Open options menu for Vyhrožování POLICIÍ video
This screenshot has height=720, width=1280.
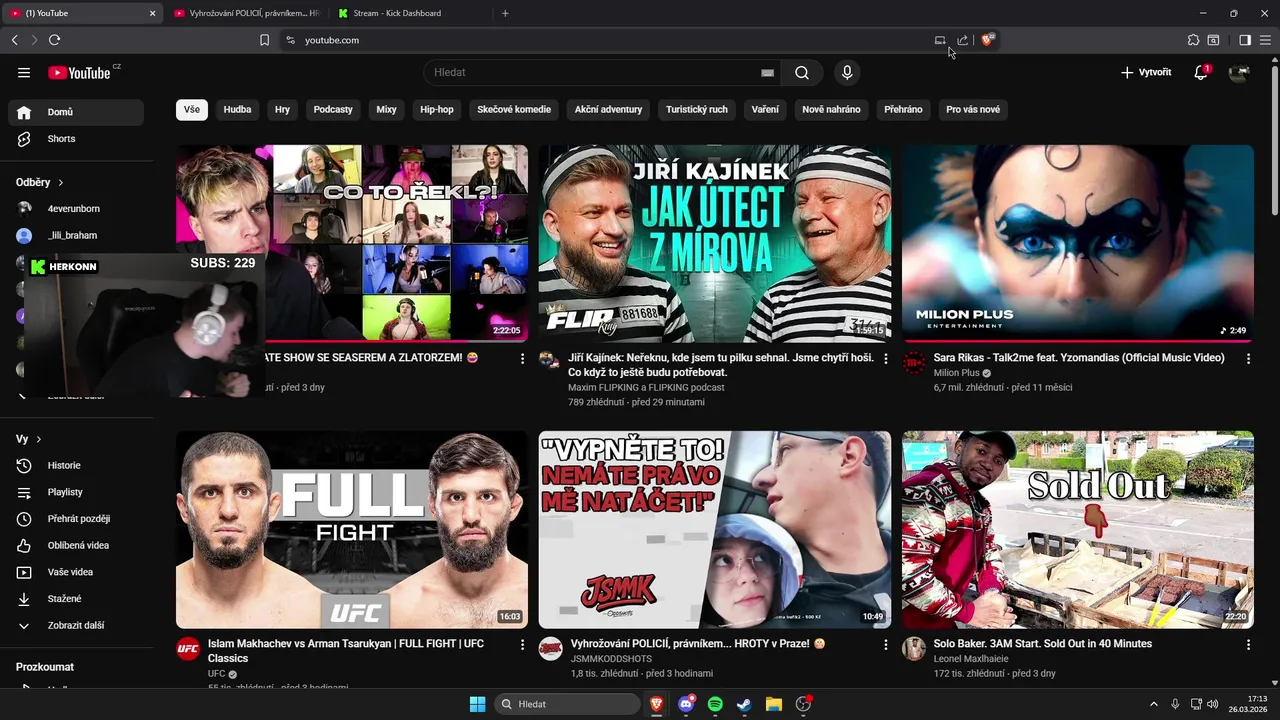tap(885, 645)
